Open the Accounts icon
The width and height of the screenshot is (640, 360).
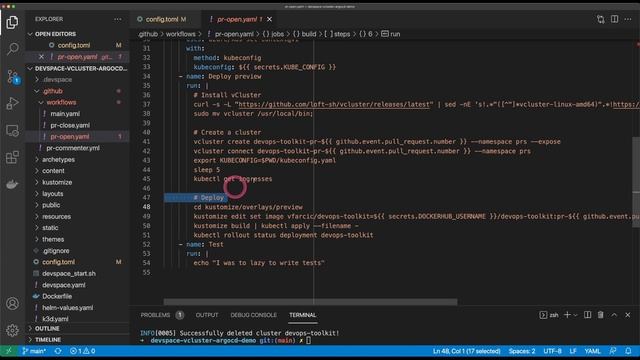12,304
